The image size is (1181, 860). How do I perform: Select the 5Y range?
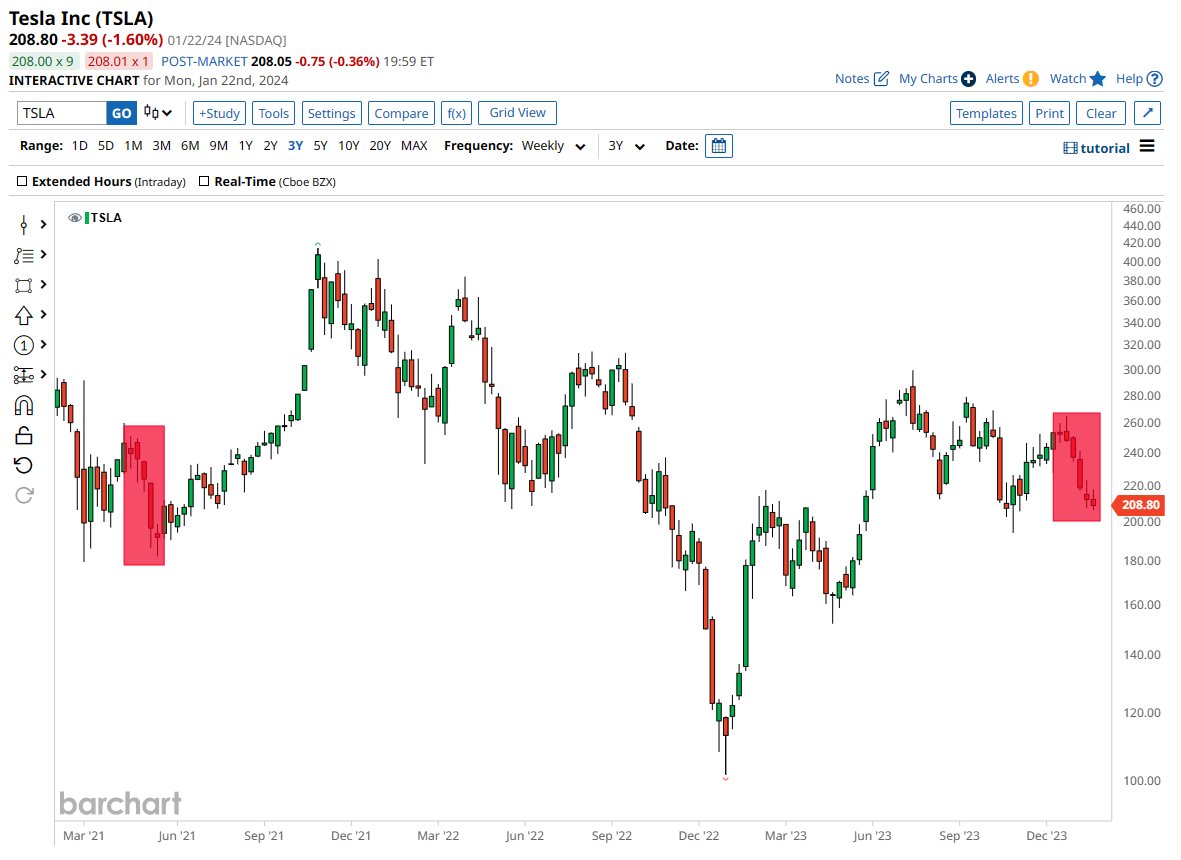pyautogui.click(x=320, y=146)
